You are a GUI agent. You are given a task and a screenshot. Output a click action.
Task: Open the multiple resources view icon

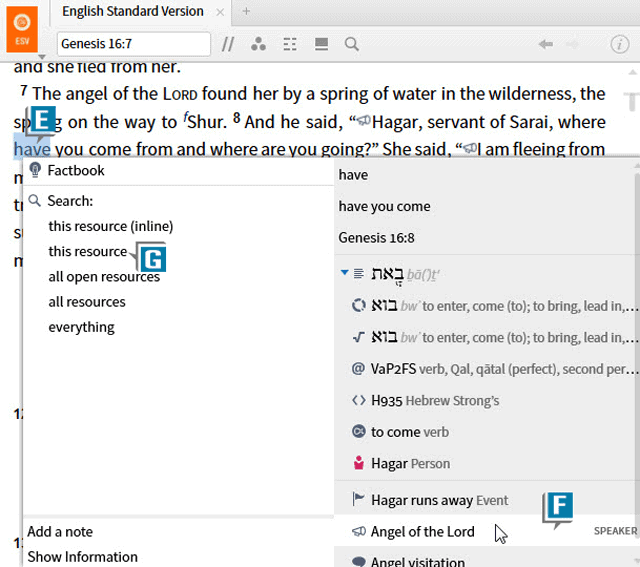[321, 44]
